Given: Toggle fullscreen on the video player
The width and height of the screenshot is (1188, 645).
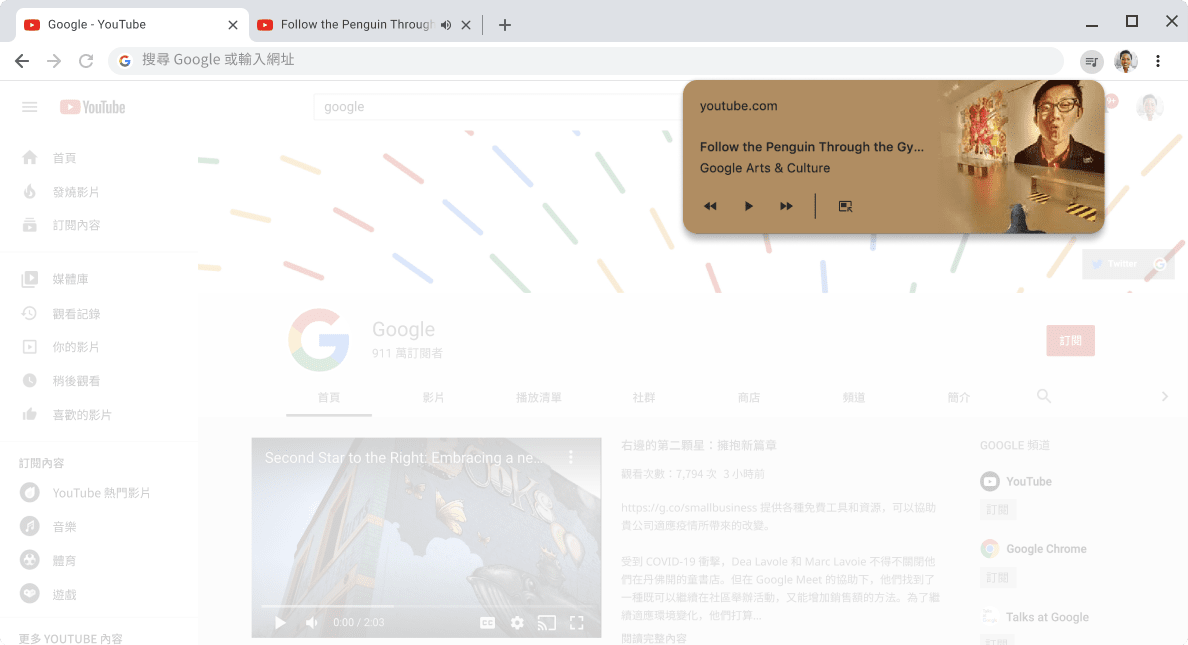Looking at the screenshot, I should click(x=576, y=623).
